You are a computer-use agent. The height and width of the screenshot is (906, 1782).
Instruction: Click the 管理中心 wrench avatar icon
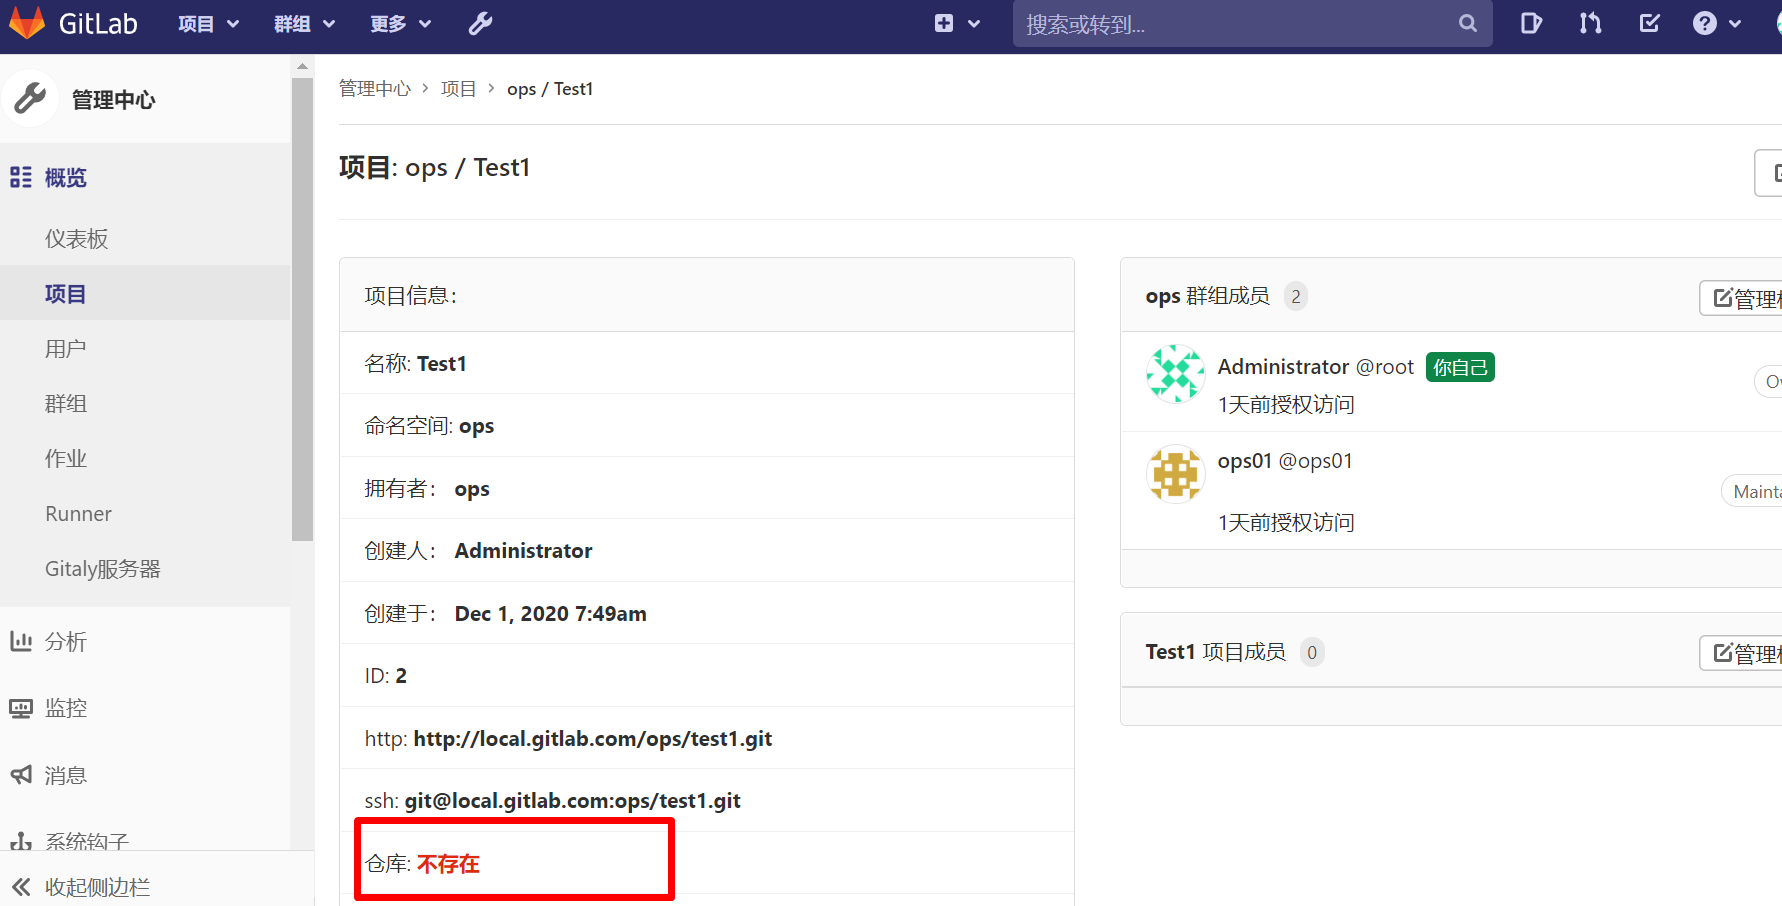tap(31, 99)
